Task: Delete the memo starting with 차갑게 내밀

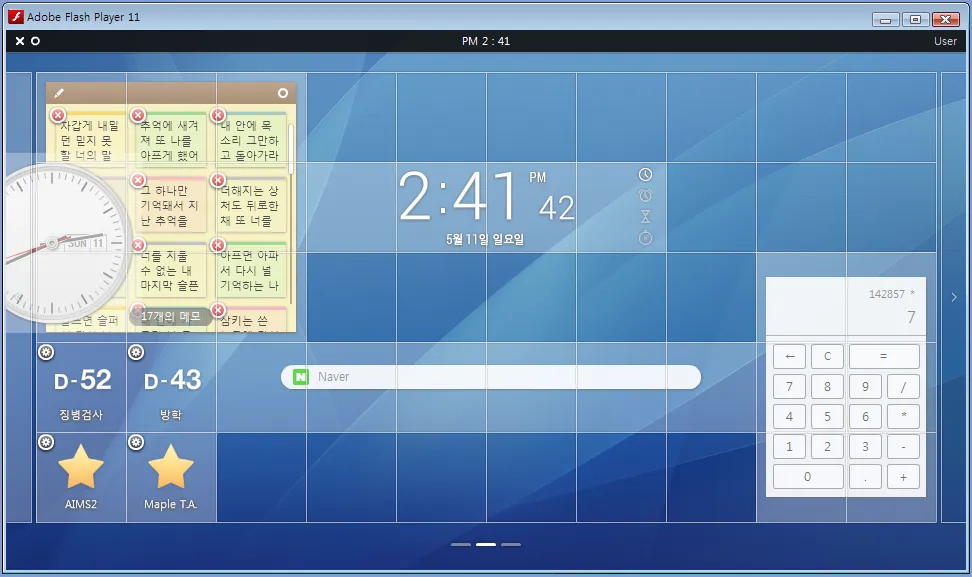Action: pos(58,115)
